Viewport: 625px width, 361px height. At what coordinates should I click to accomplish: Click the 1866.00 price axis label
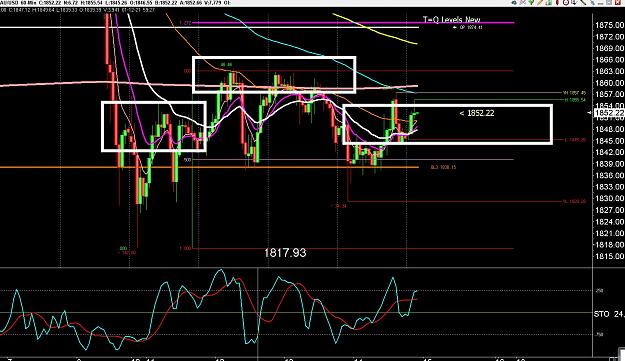coord(609,60)
